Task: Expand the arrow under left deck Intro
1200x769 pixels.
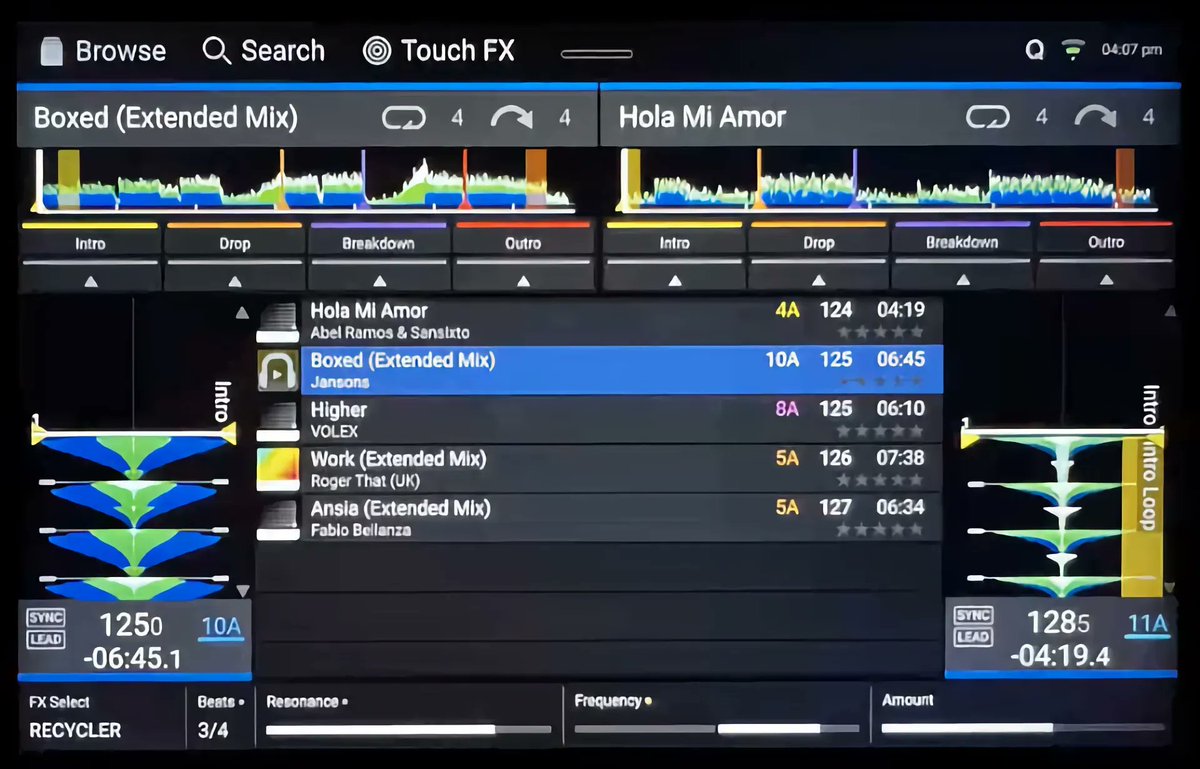Action: pos(90,281)
